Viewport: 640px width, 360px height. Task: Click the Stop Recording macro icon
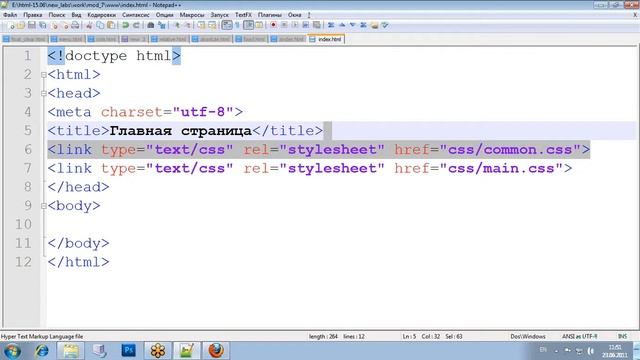[284, 25]
